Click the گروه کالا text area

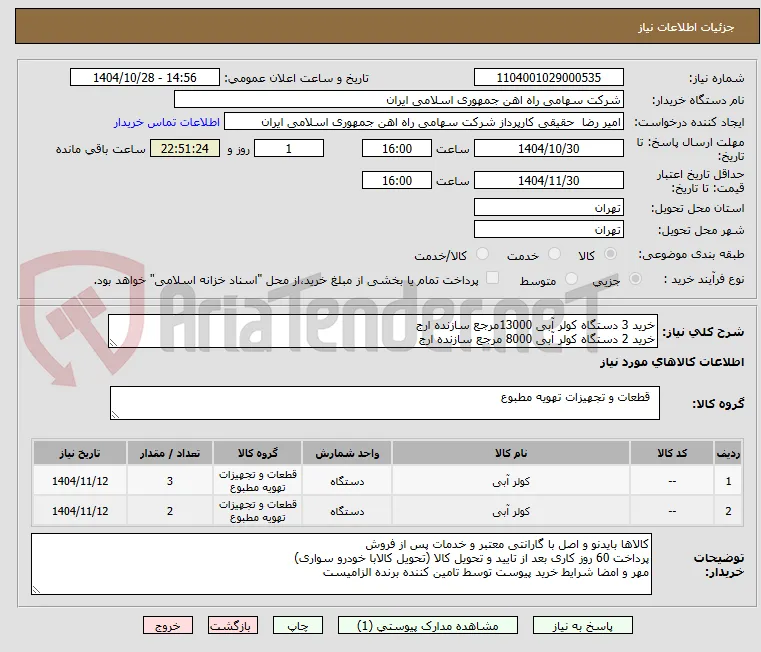coord(385,403)
